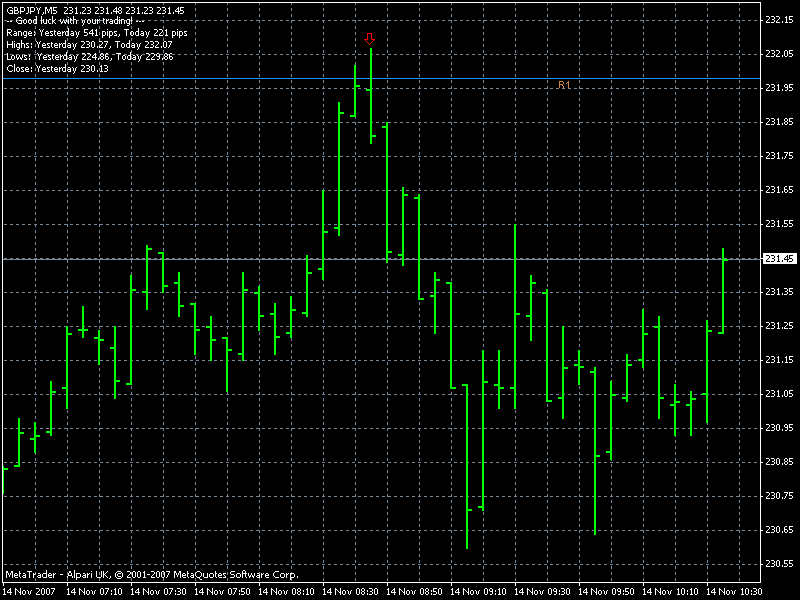Click the 231.35 price scale label
The image size is (800, 600).
pyautogui.click(x=780, y=292)
